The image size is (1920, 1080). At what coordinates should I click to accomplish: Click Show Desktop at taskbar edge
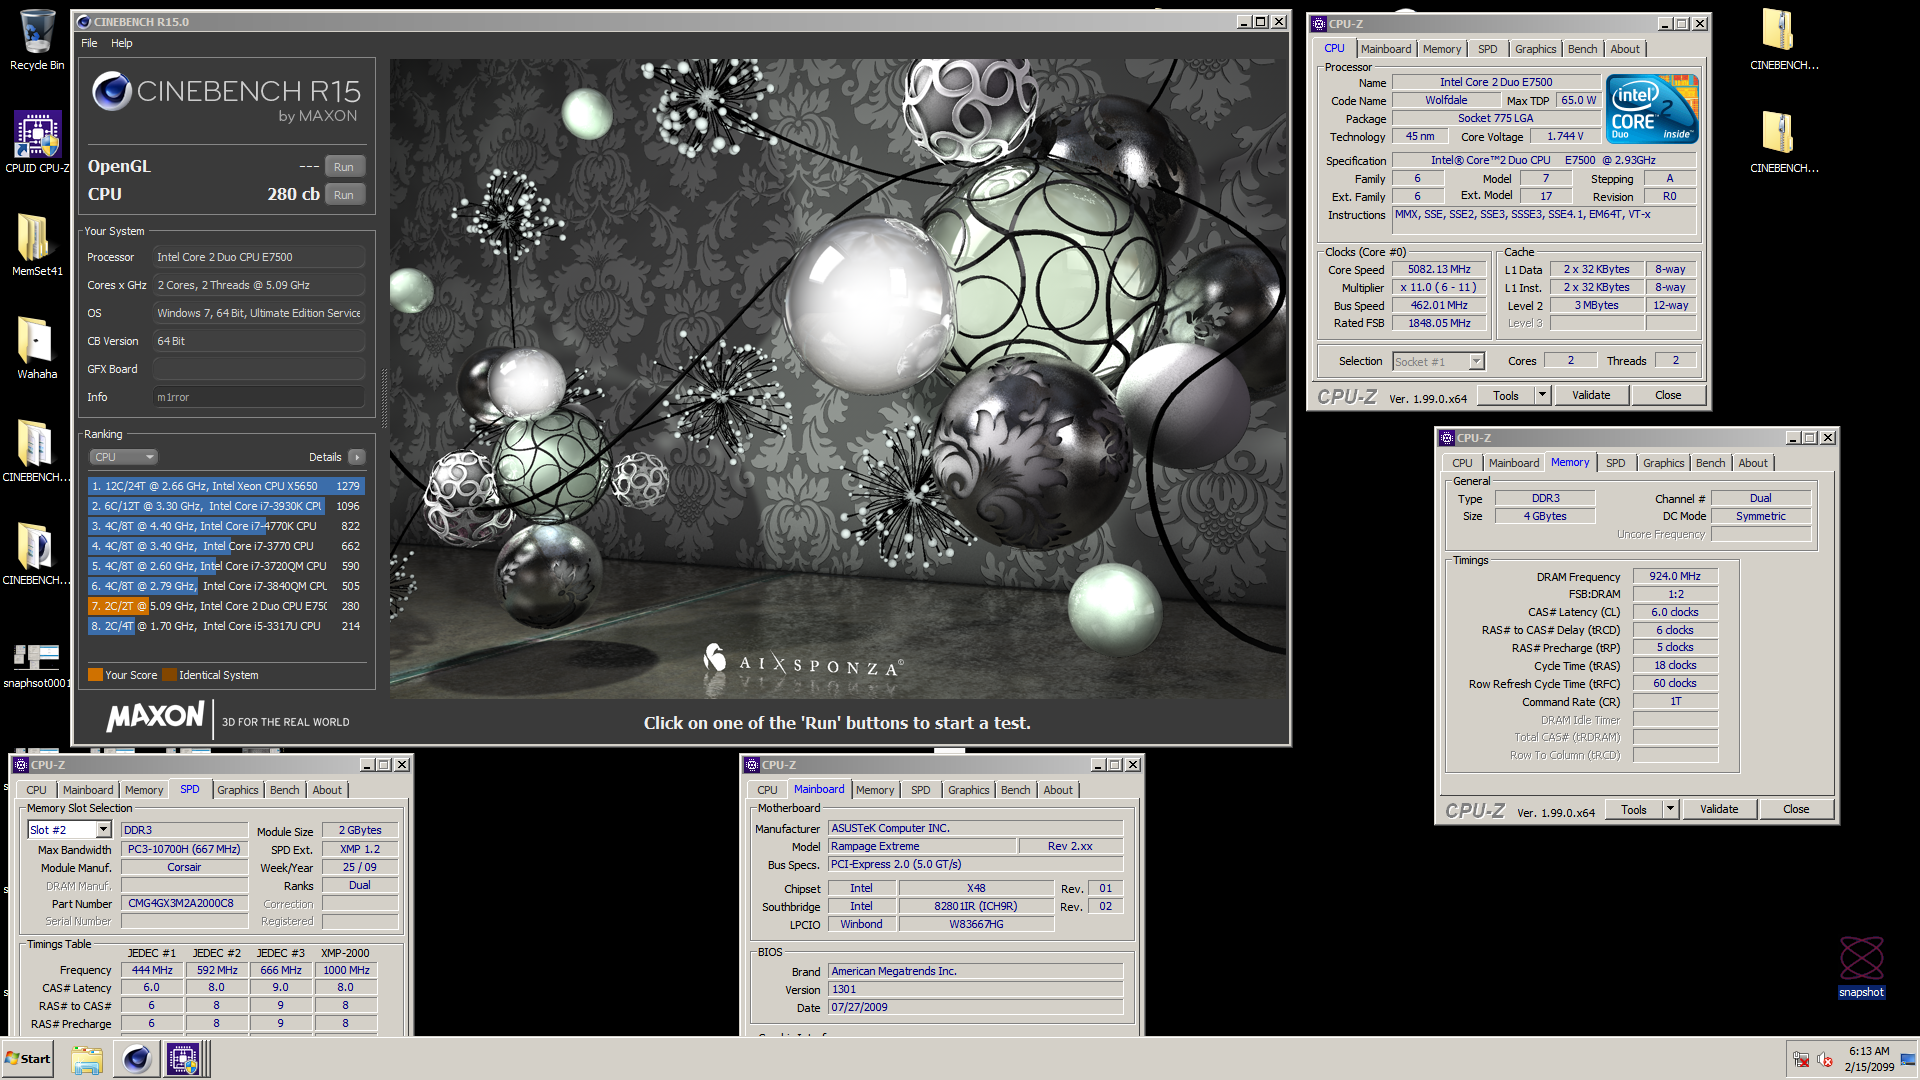click(x=1908, y=1060)
